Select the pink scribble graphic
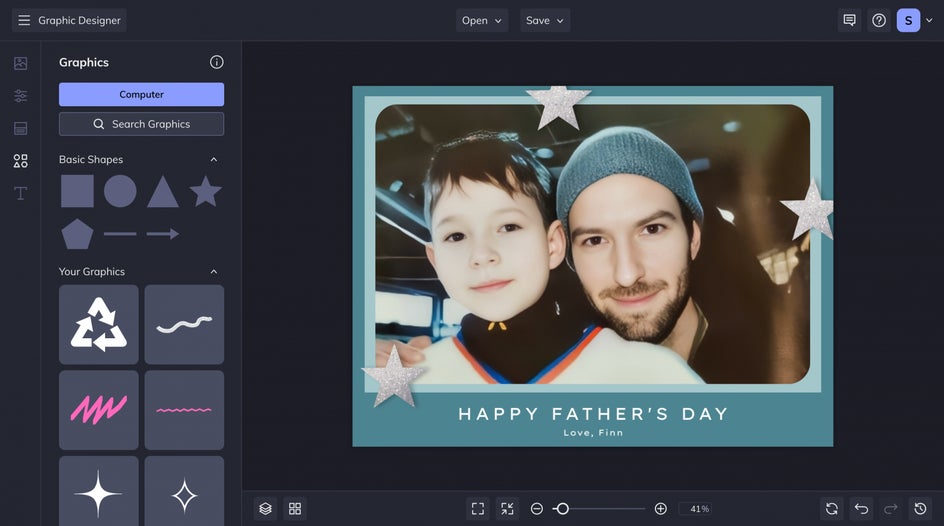This screenshot has width=944, height=526. point(99,410)
